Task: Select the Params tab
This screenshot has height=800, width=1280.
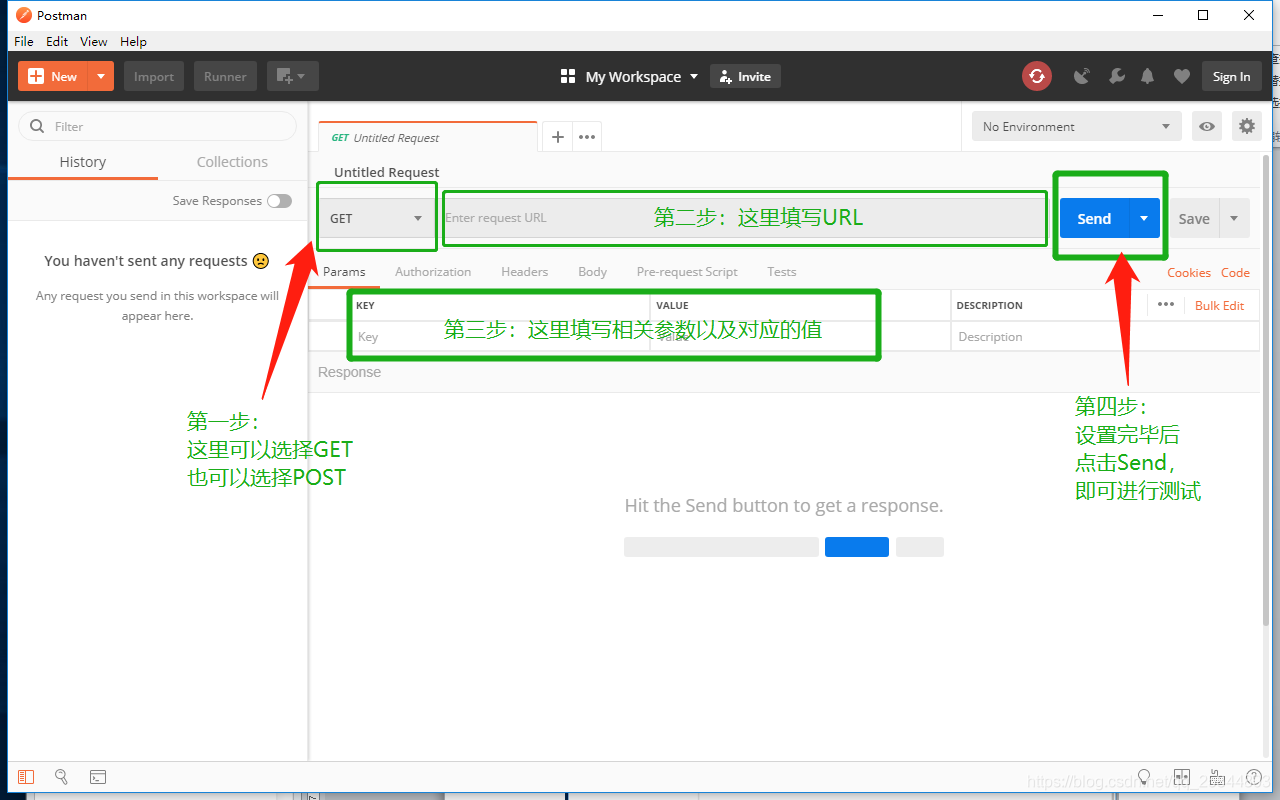Action: pos(344,272)
